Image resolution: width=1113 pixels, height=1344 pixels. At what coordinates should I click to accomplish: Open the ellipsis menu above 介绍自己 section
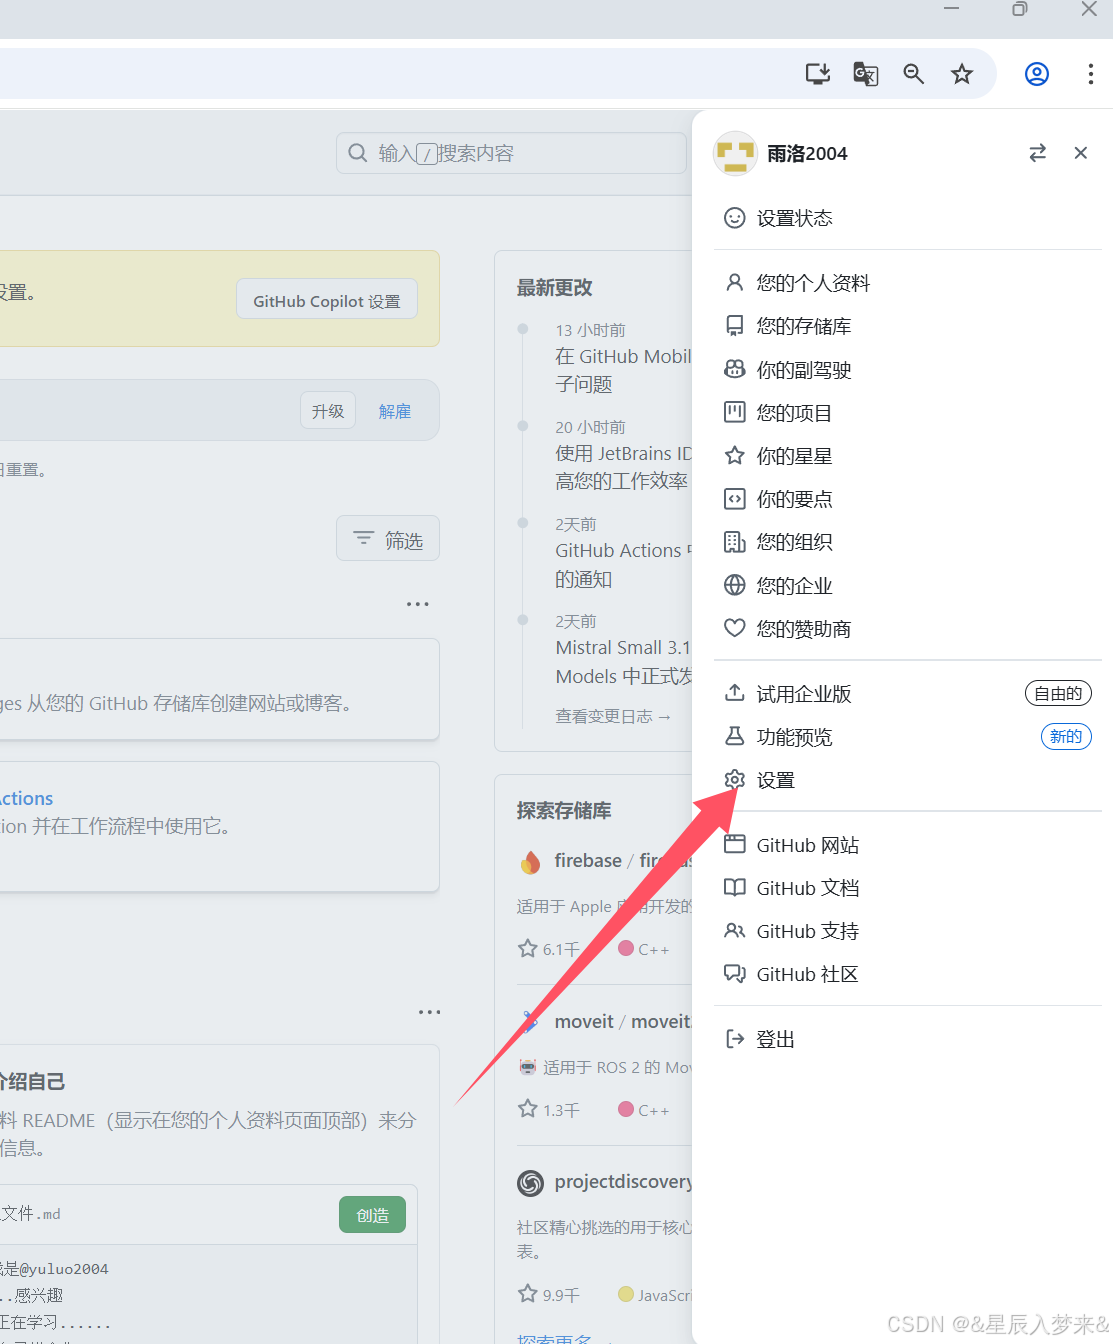pyautogui.click(x=429, y=1012)
